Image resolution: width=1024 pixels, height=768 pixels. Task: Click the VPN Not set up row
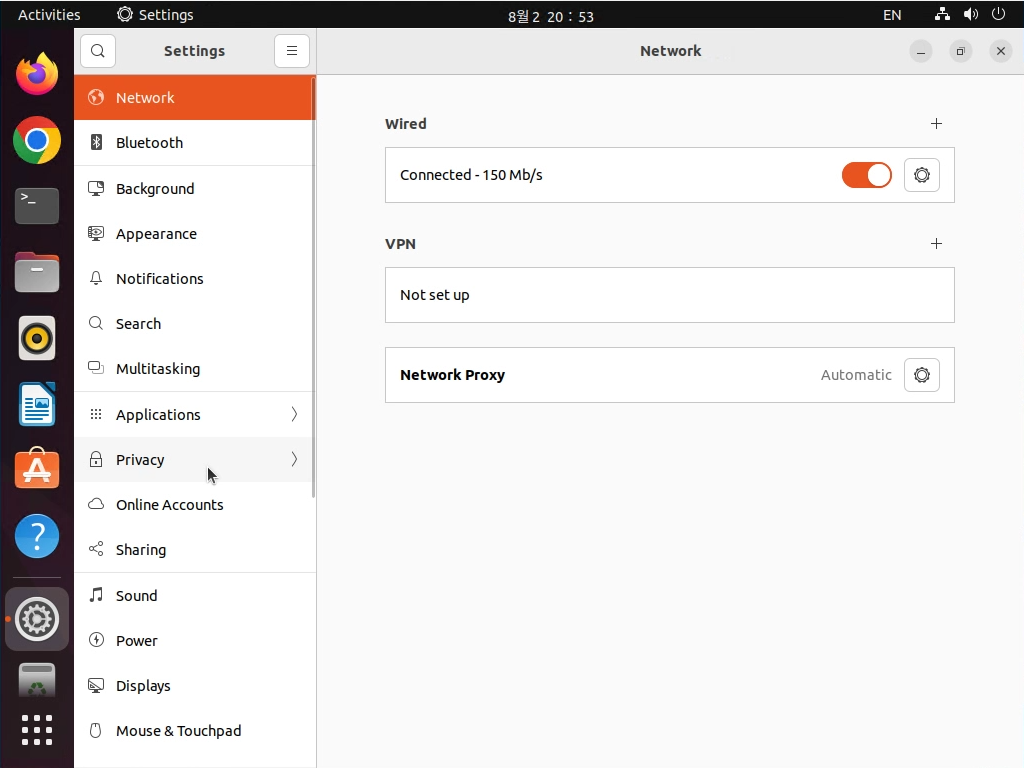pos(669,295)
